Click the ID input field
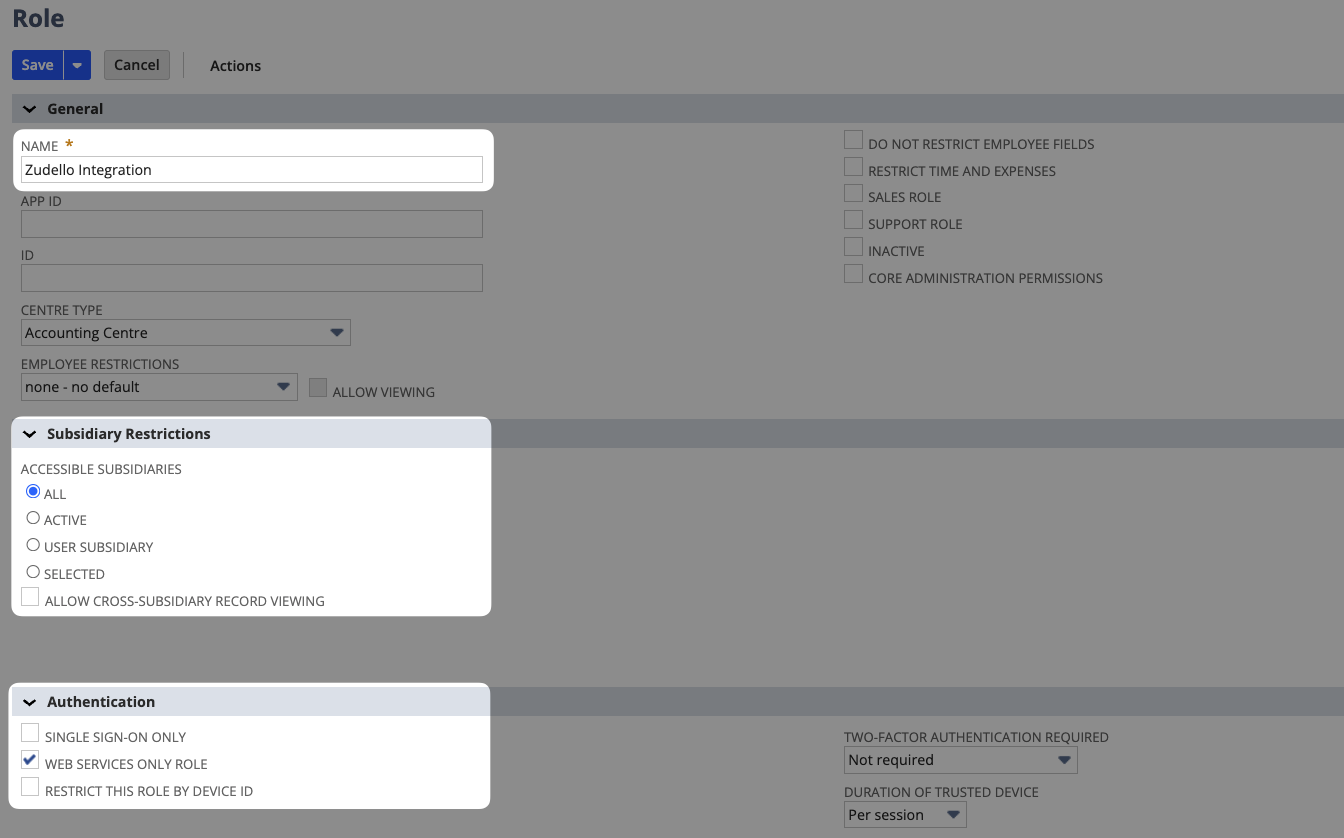 (252, 278)
